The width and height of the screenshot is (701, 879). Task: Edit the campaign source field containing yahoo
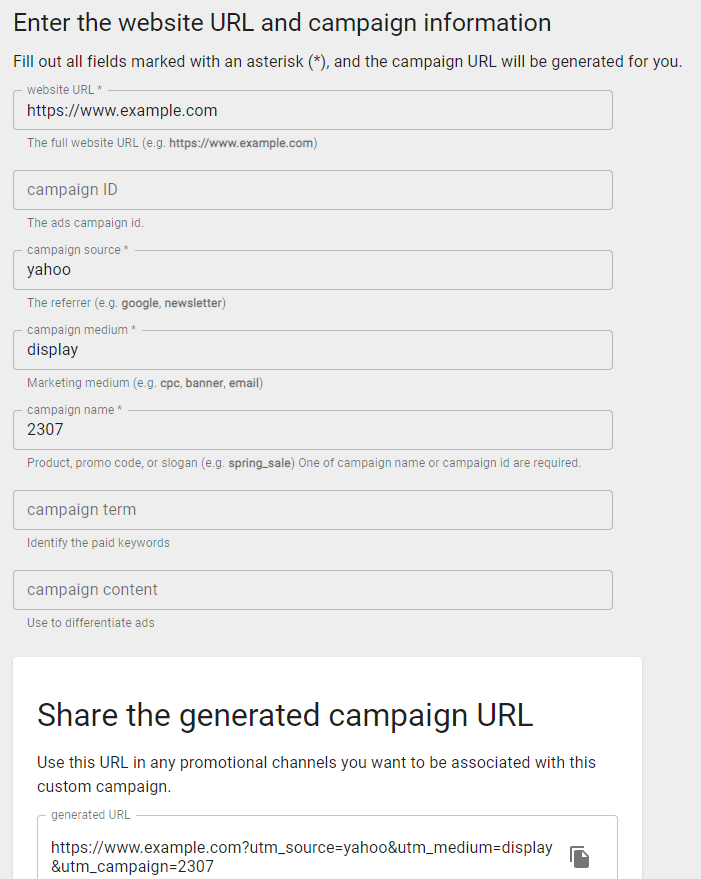(313, 270)
